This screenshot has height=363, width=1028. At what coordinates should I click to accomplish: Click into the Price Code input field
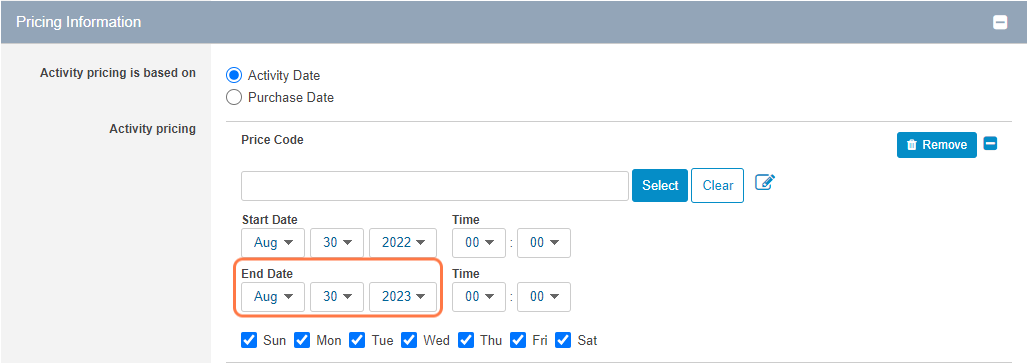point(435,186)
